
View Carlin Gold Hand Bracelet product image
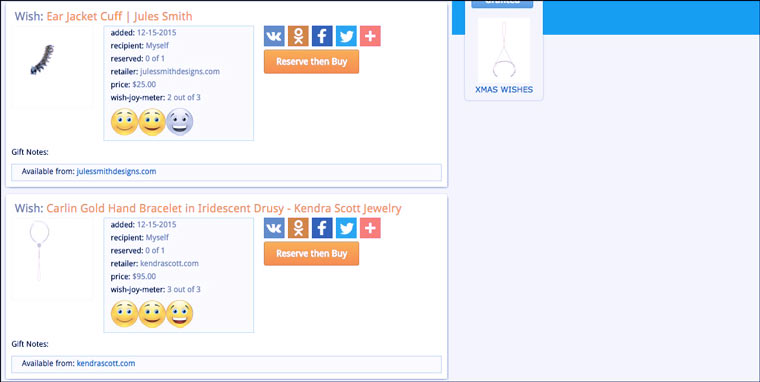[52, 259]
